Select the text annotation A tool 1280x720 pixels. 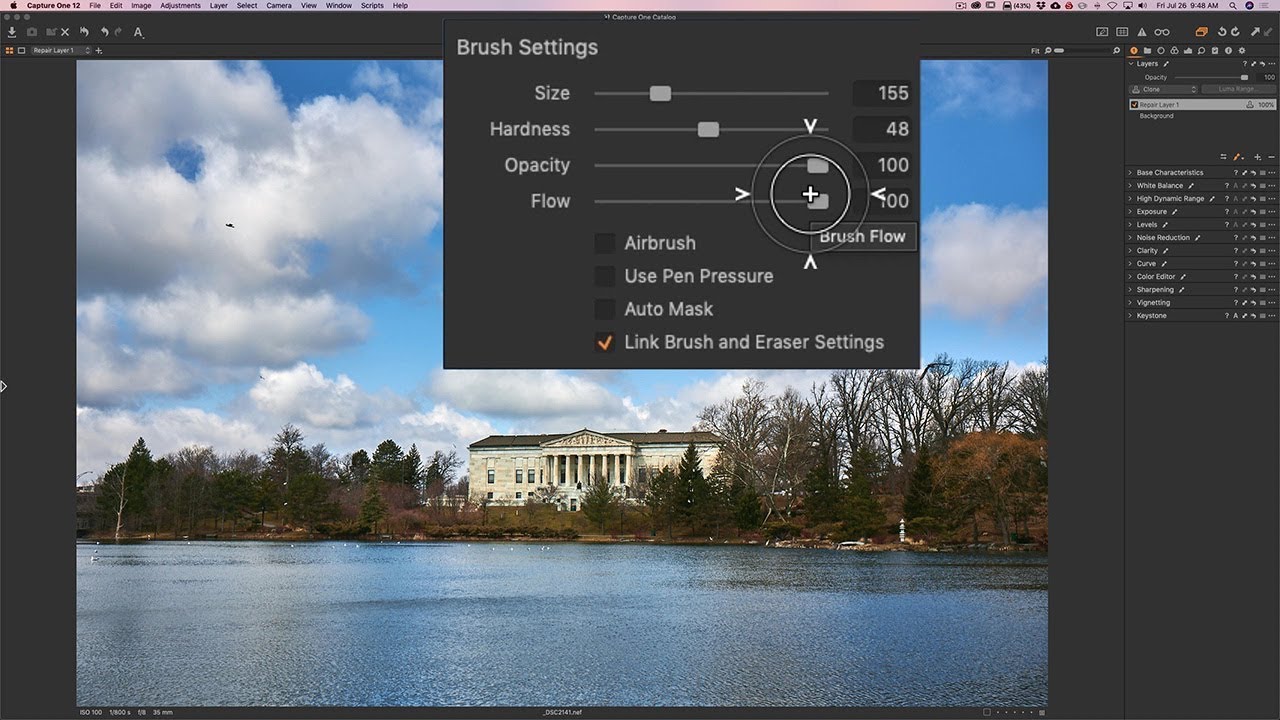[138, 32]
